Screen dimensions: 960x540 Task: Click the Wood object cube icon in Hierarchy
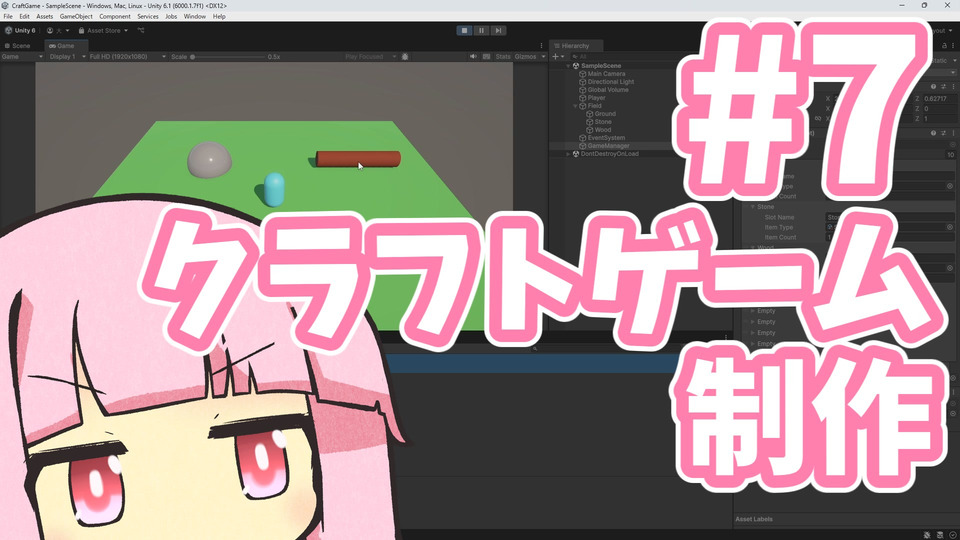590,130
